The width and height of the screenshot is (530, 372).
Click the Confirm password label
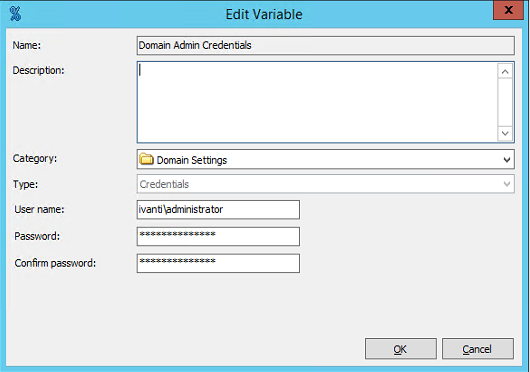(55, 263)
